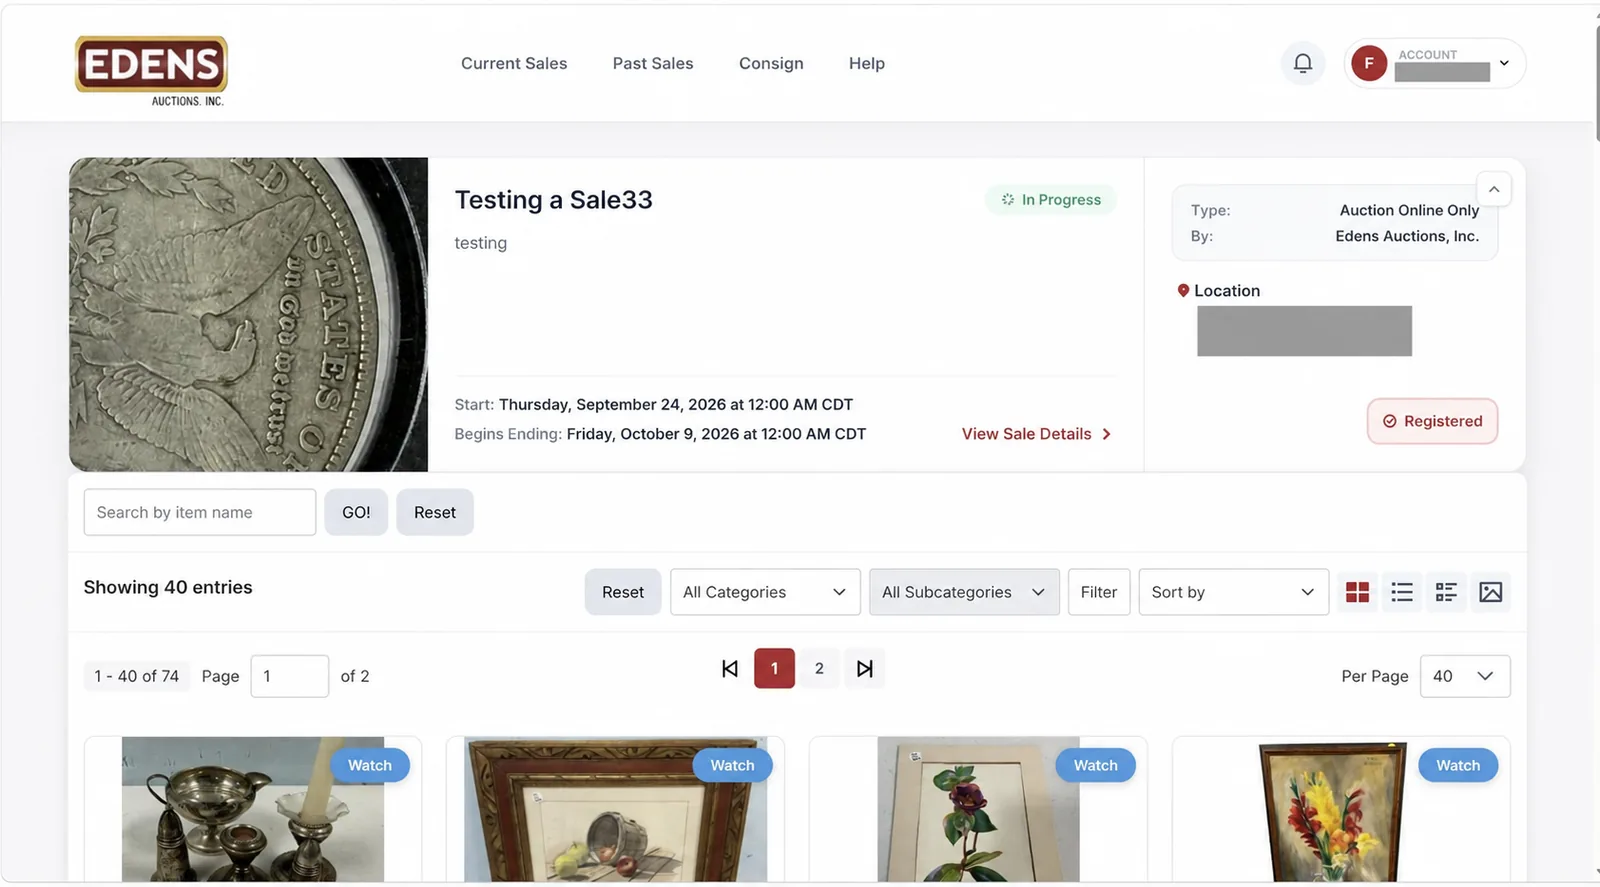Open the Sort by dropdown
The height and width of the screenshot is (887, 1600).
tap(1233, 592)
